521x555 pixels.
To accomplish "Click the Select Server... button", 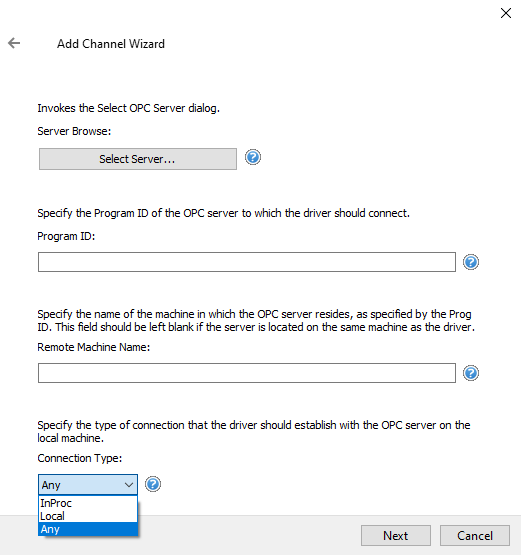I will pyautogui.click(x=138, y=159).
